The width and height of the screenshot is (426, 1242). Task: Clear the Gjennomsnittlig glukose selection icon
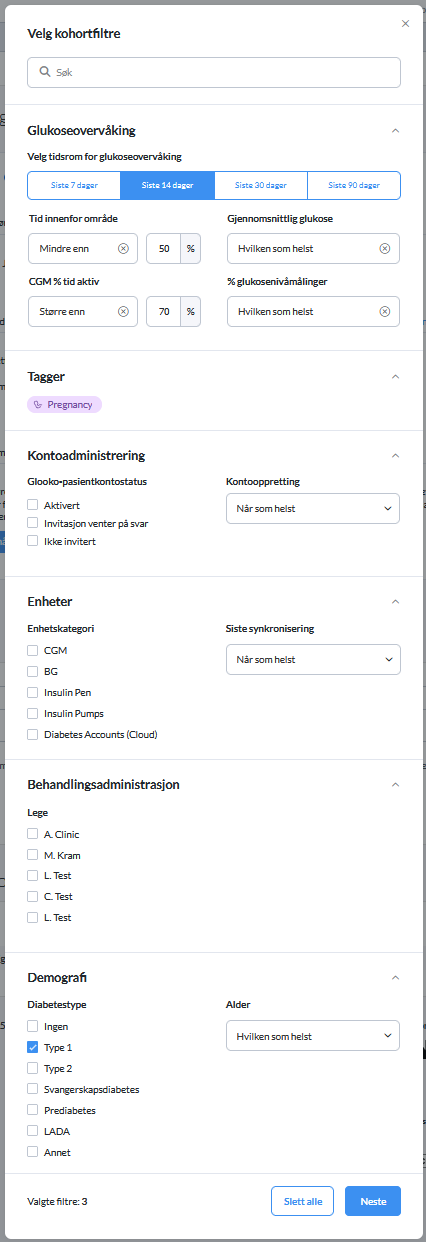[x=385, y=248]
